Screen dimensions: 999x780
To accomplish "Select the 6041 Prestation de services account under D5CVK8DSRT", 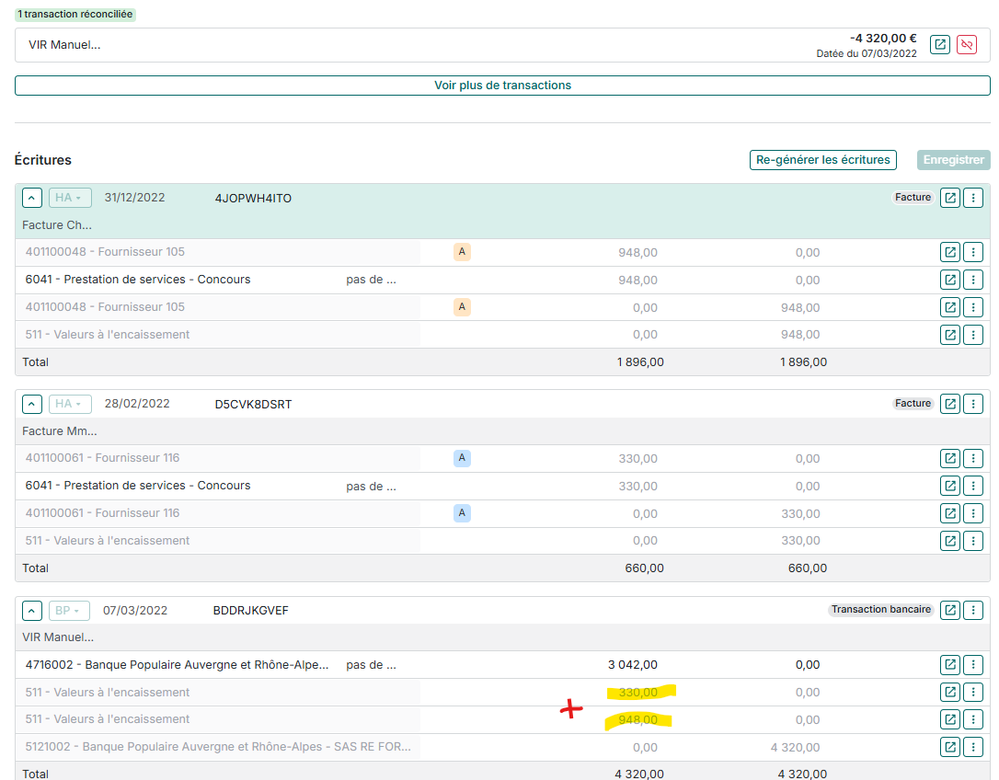I will (138, 486).
